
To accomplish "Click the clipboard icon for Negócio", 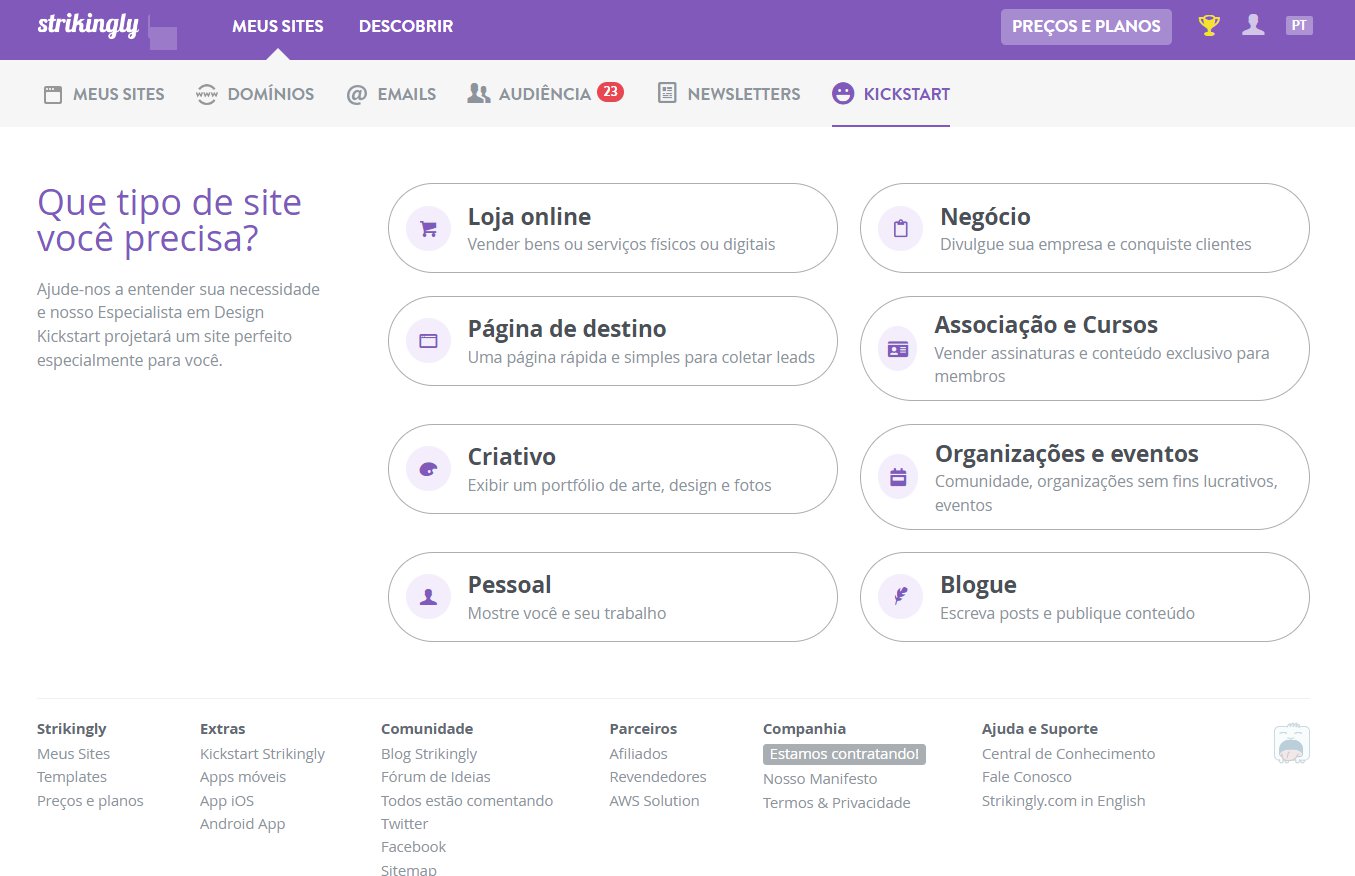I will coord(900,228).
